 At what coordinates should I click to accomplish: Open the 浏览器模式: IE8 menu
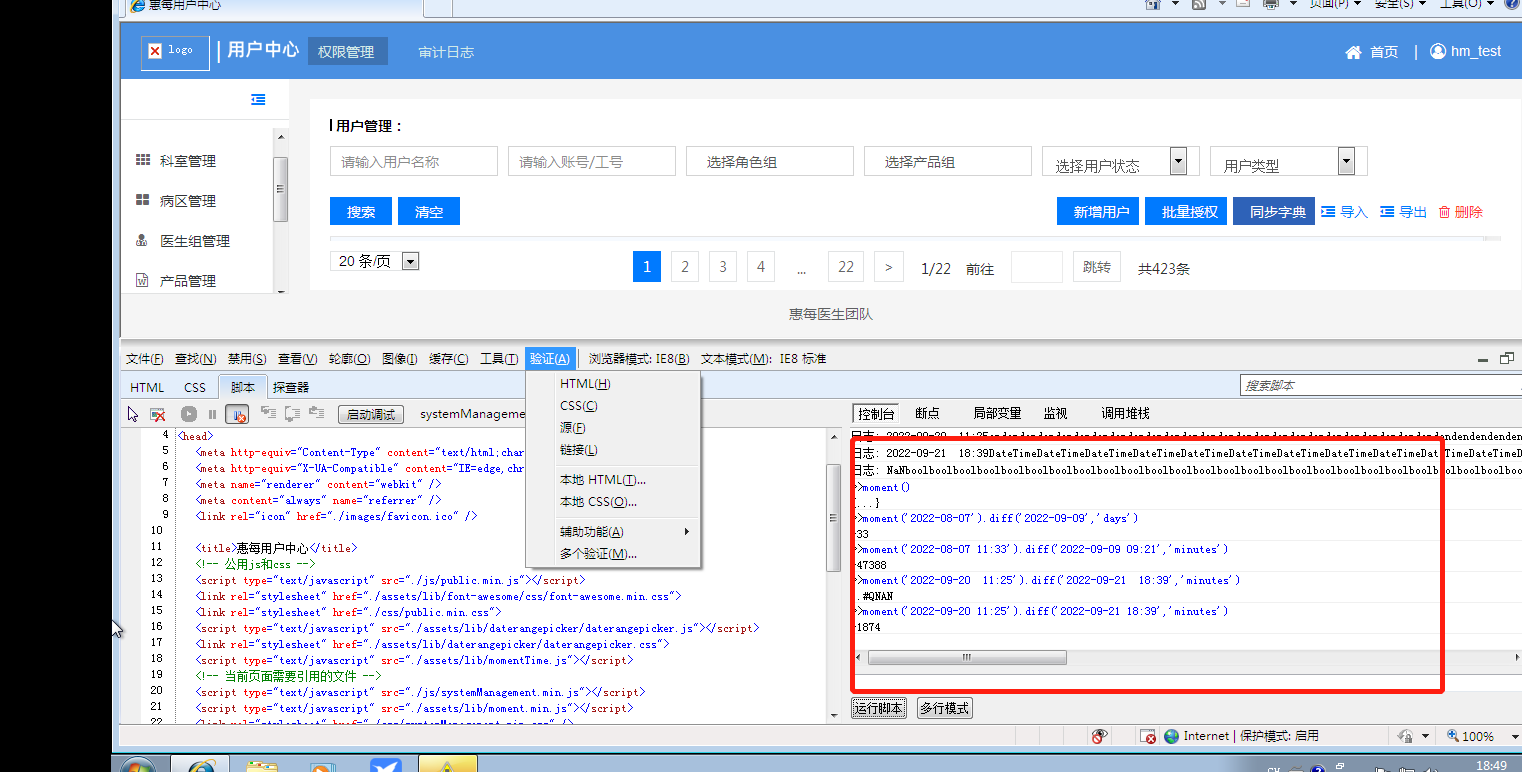[x=639, y=359]
